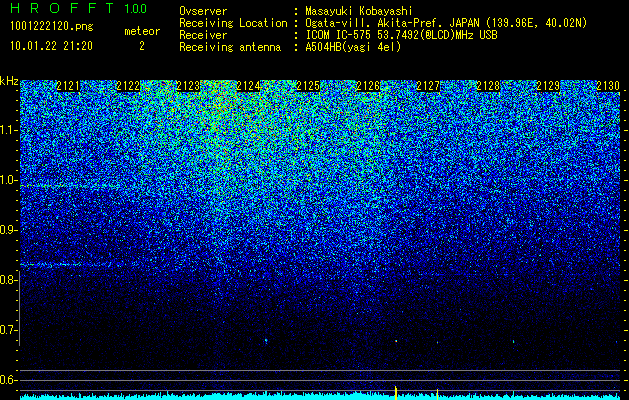Click the meteor count label

tap(142, 31)
